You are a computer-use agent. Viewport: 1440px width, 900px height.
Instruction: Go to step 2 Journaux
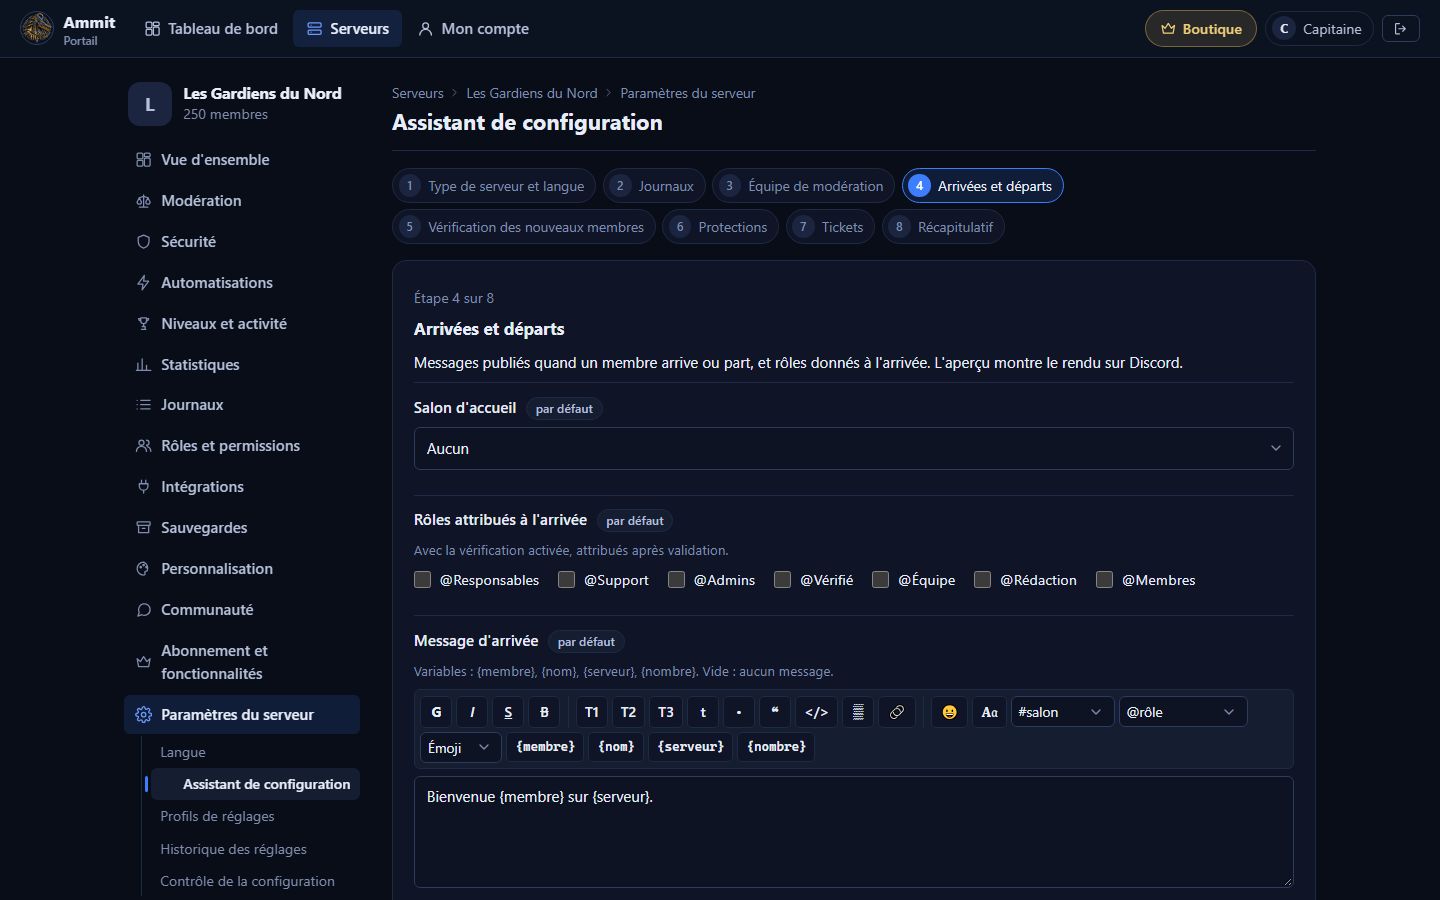(x=654, y=186)
